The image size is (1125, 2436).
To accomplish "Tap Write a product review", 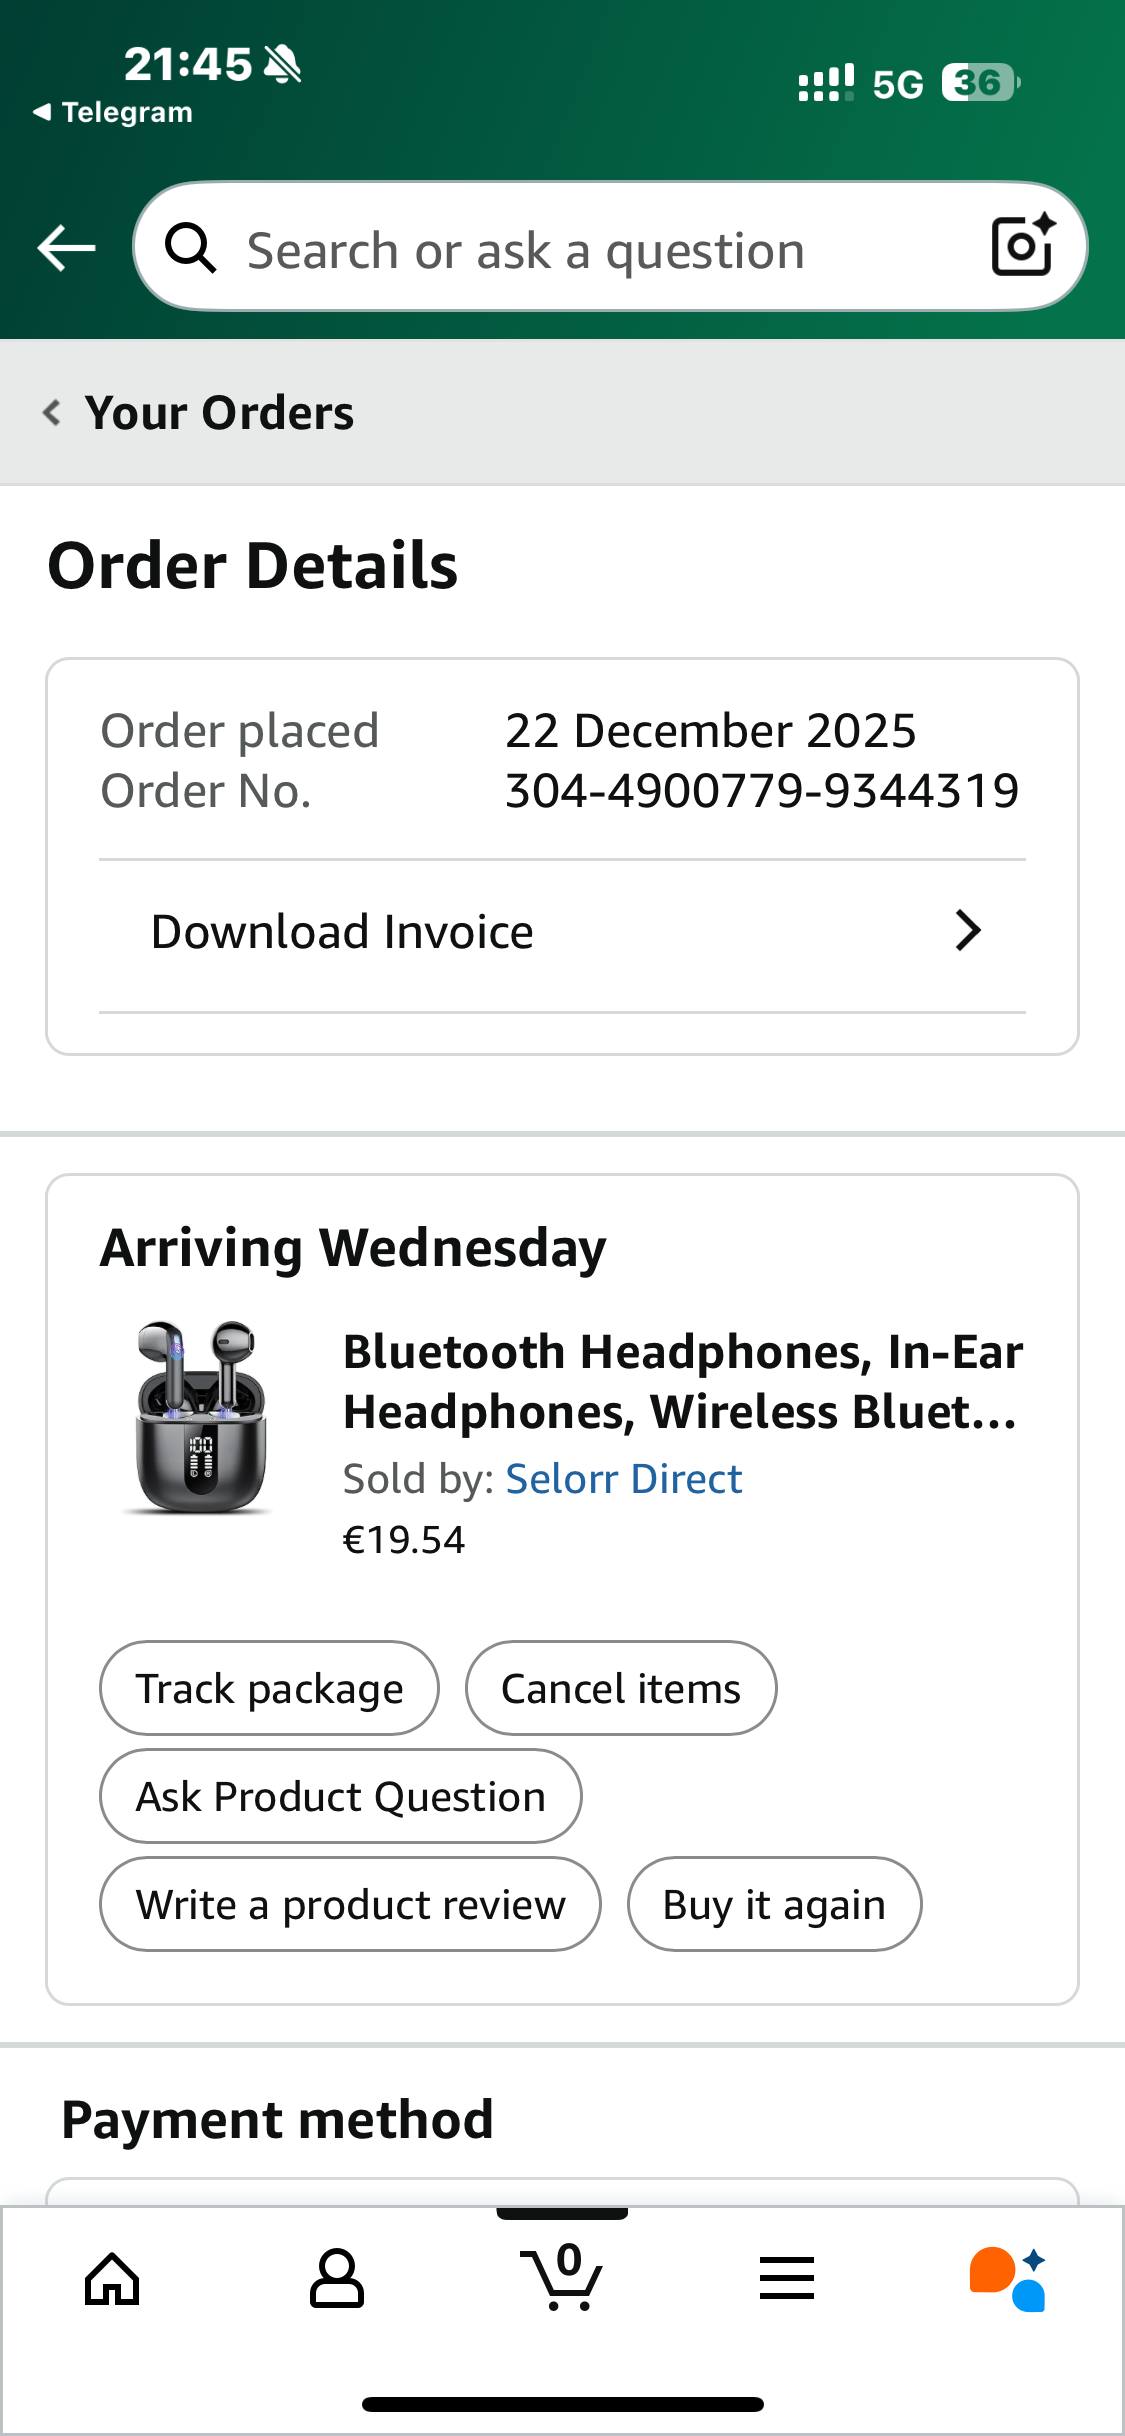I will pos(350,1905).
